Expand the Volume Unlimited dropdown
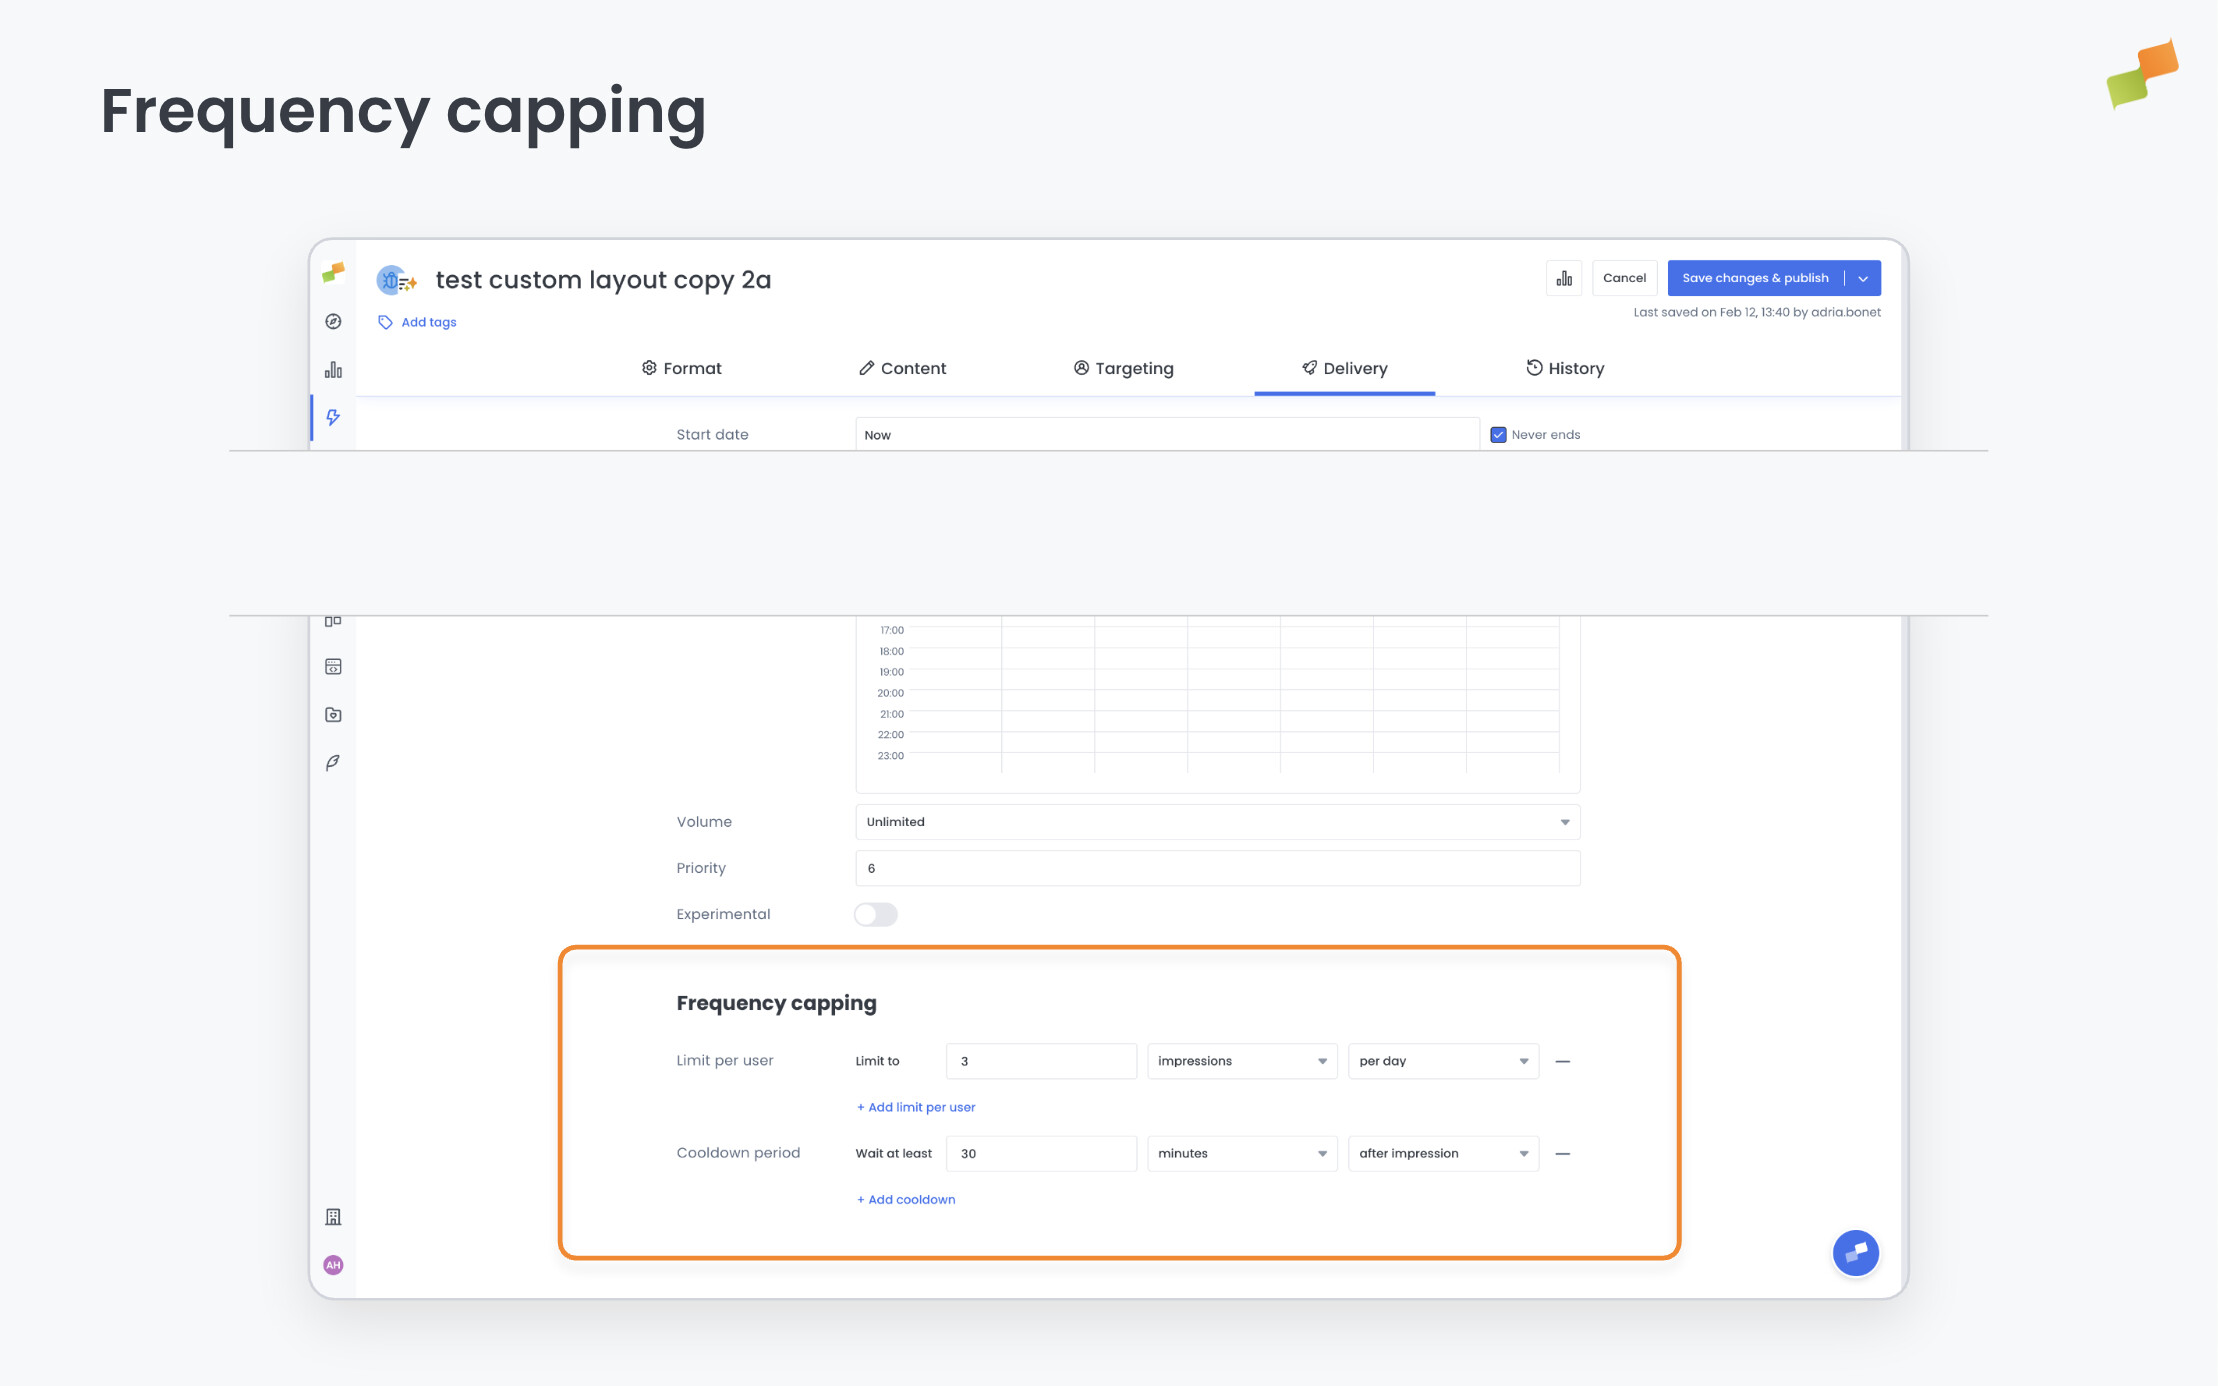Viewport: 2218px width, 1386px height. point(1217,822)
